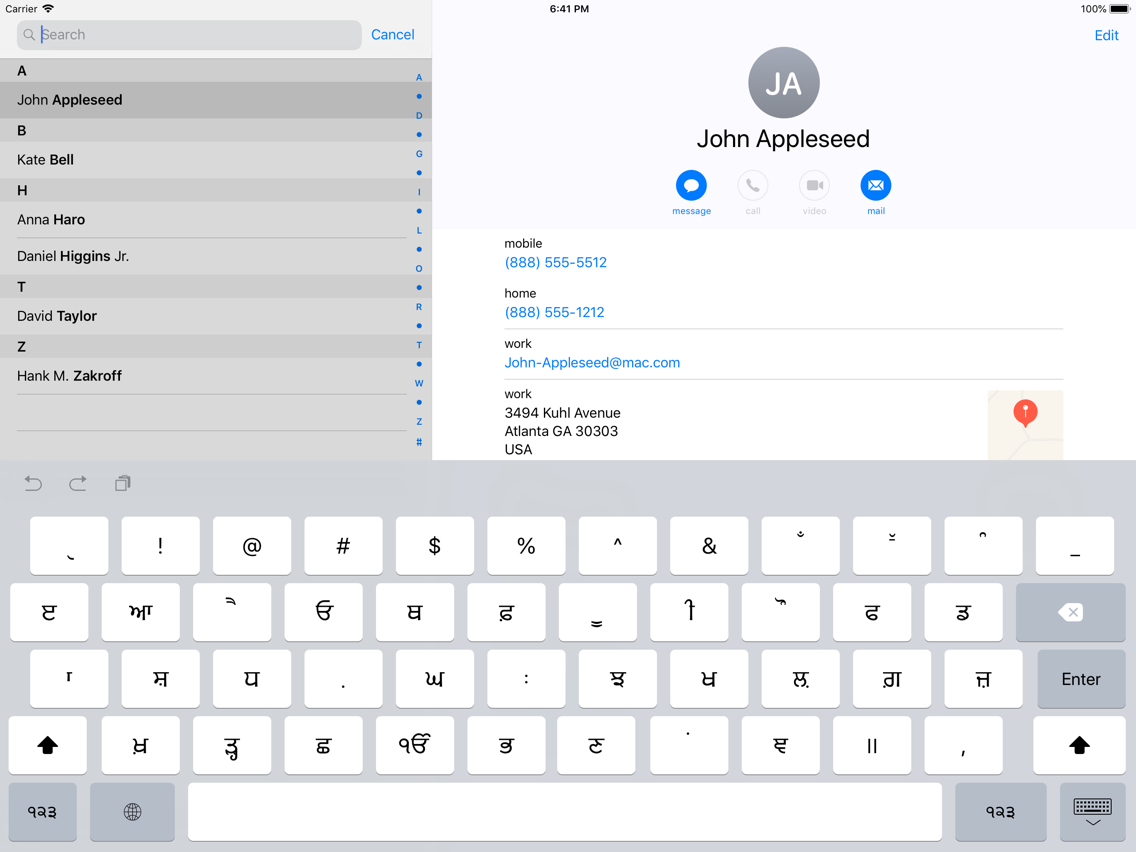This screenshot has width=1136, height=852.
Task: Start a video call using the video icon
Action: coord(814,186)
